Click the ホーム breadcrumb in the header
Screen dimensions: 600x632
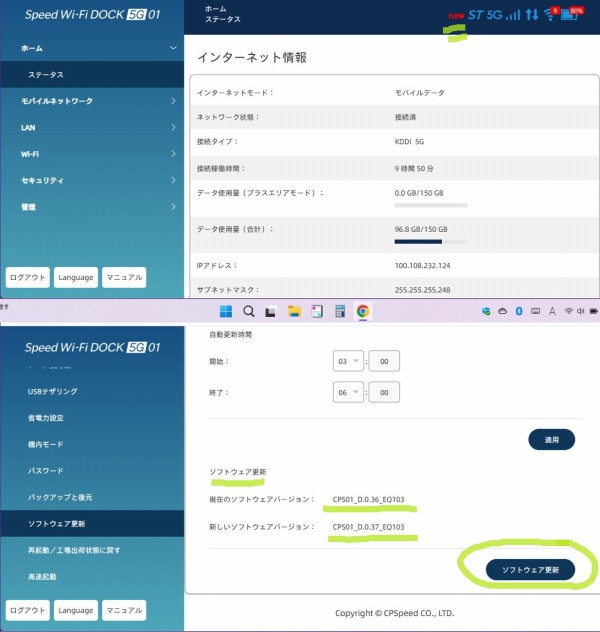(x=216, y=9)
